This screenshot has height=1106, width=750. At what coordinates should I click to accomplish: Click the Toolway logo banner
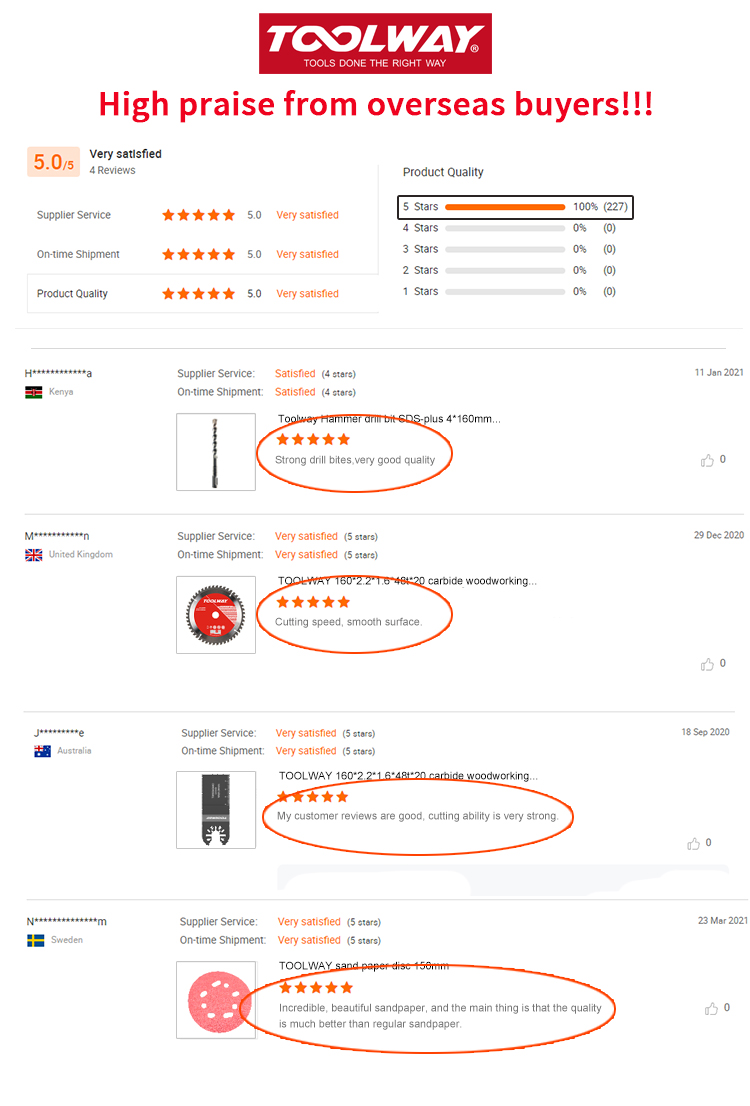pos(375,43)
